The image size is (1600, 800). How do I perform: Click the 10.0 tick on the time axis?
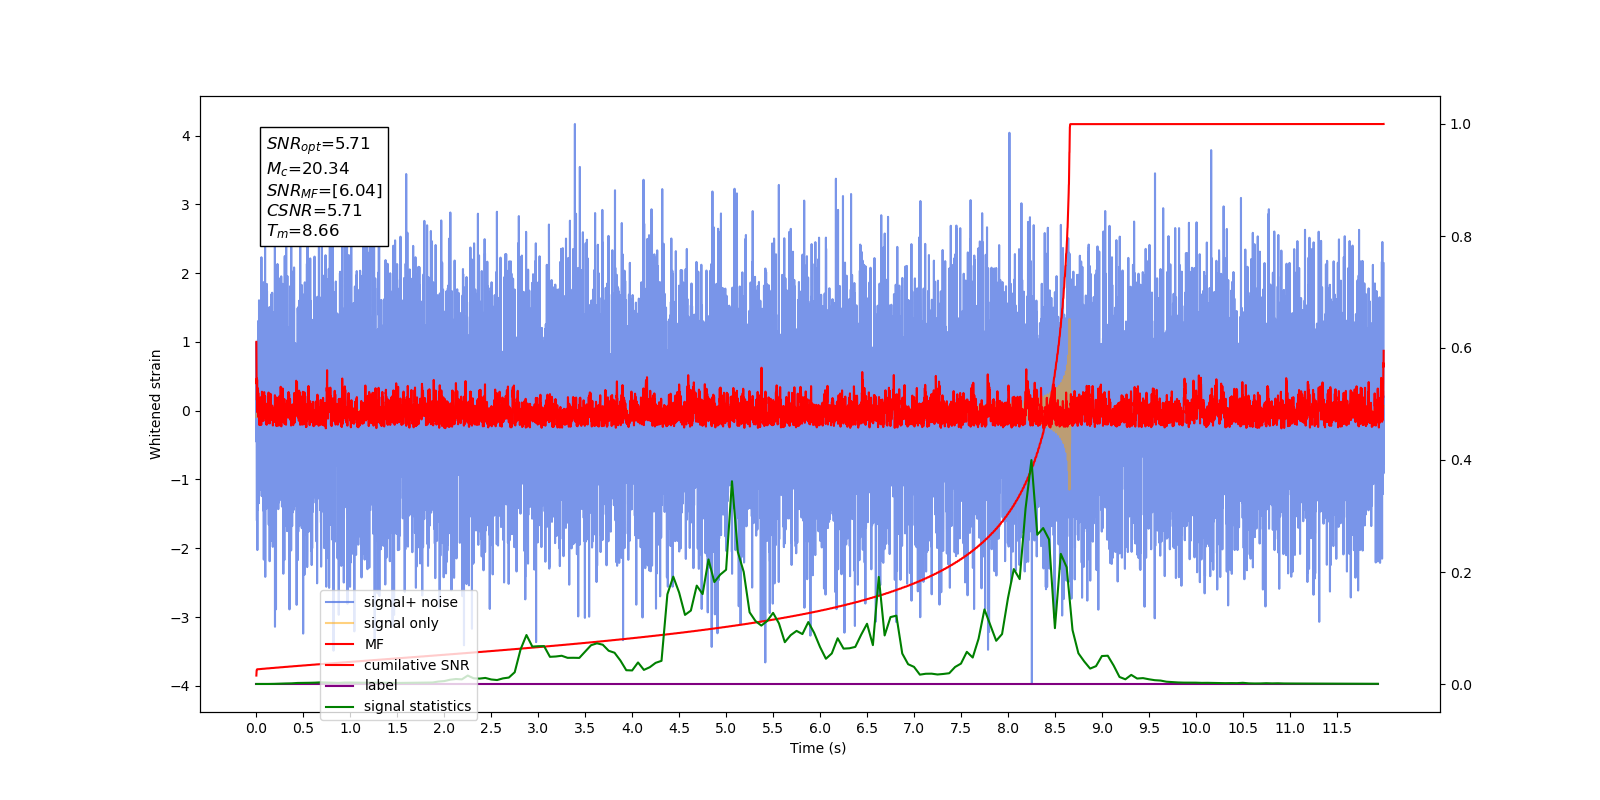pos(1196,728)
